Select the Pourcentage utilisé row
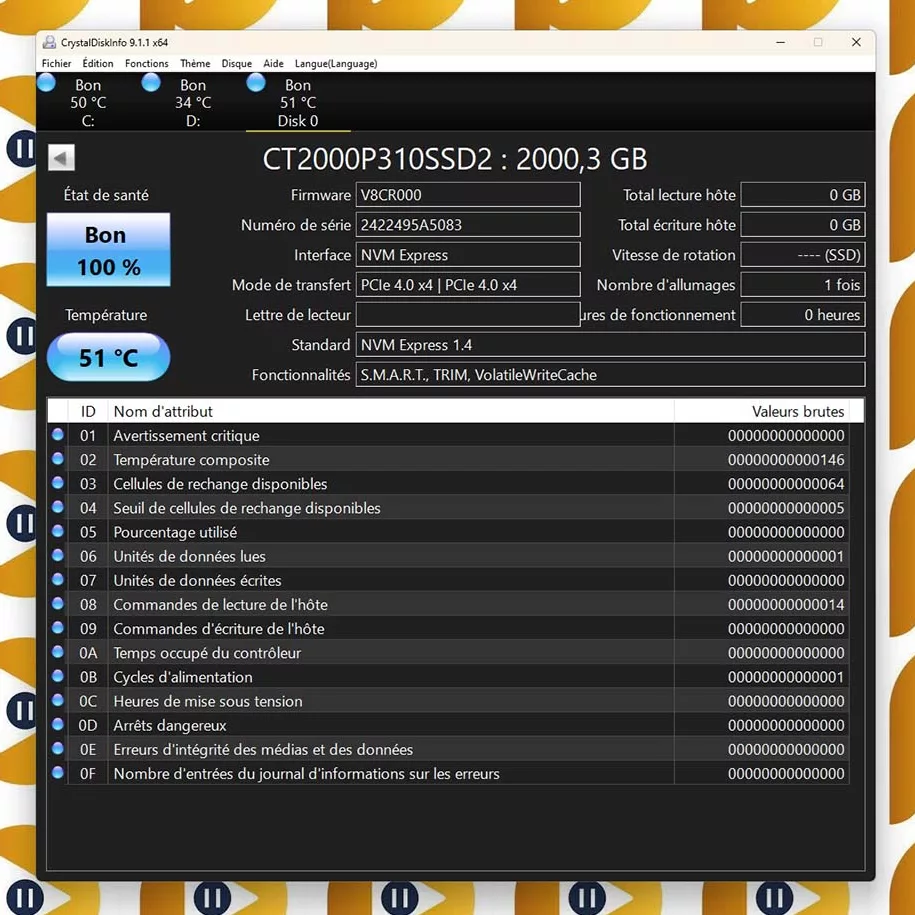 click(x=448, y=532)
